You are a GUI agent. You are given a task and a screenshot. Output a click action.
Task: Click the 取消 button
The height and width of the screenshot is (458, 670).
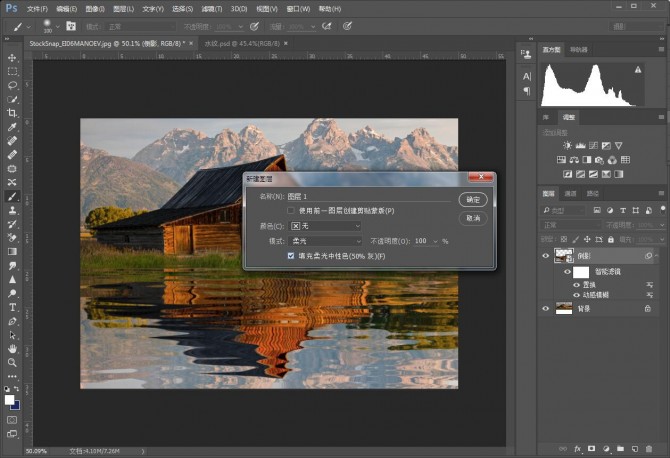point(472,217)
